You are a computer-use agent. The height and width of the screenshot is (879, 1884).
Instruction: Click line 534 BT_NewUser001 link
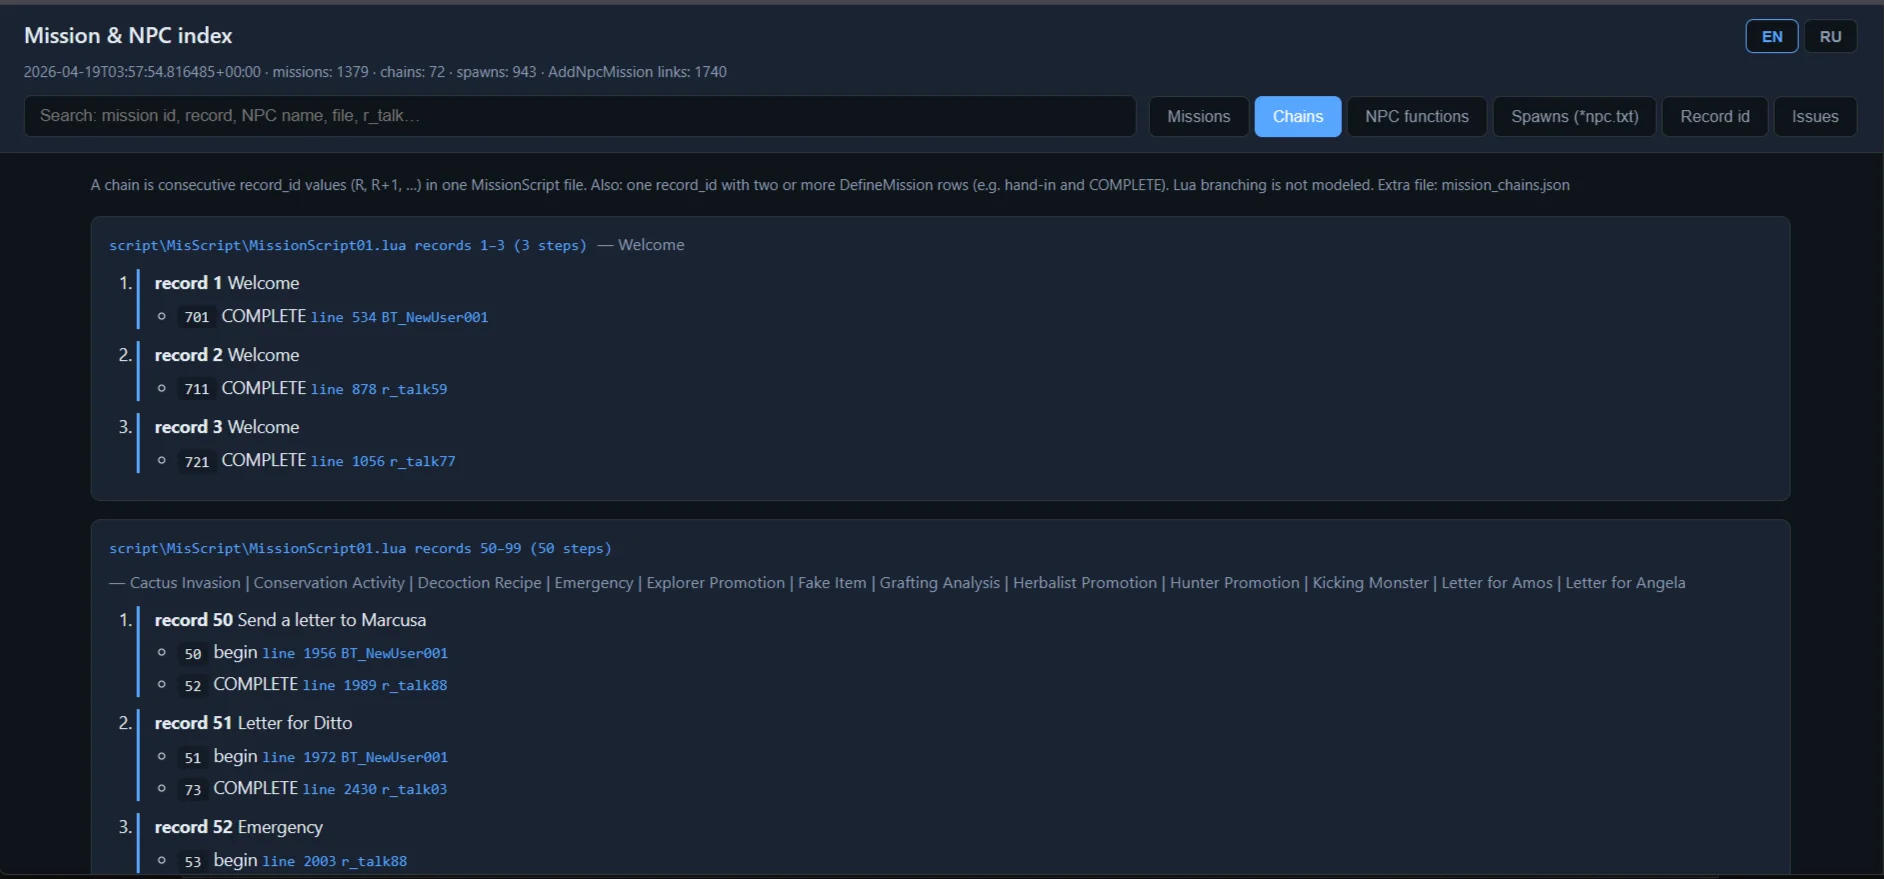pos(399,318)
